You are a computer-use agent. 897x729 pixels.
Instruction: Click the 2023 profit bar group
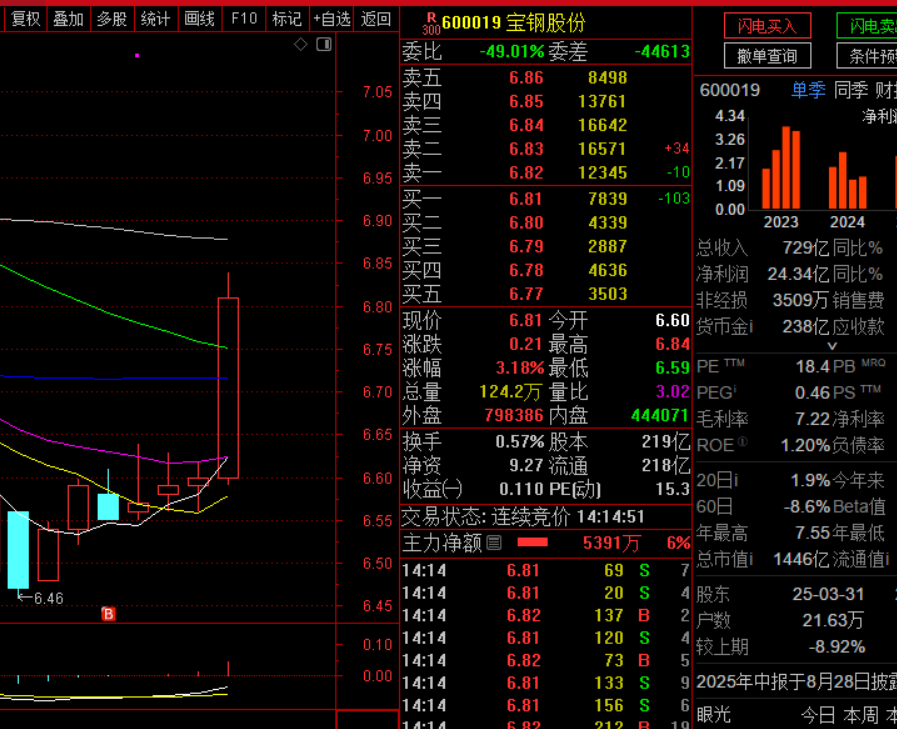781,168
